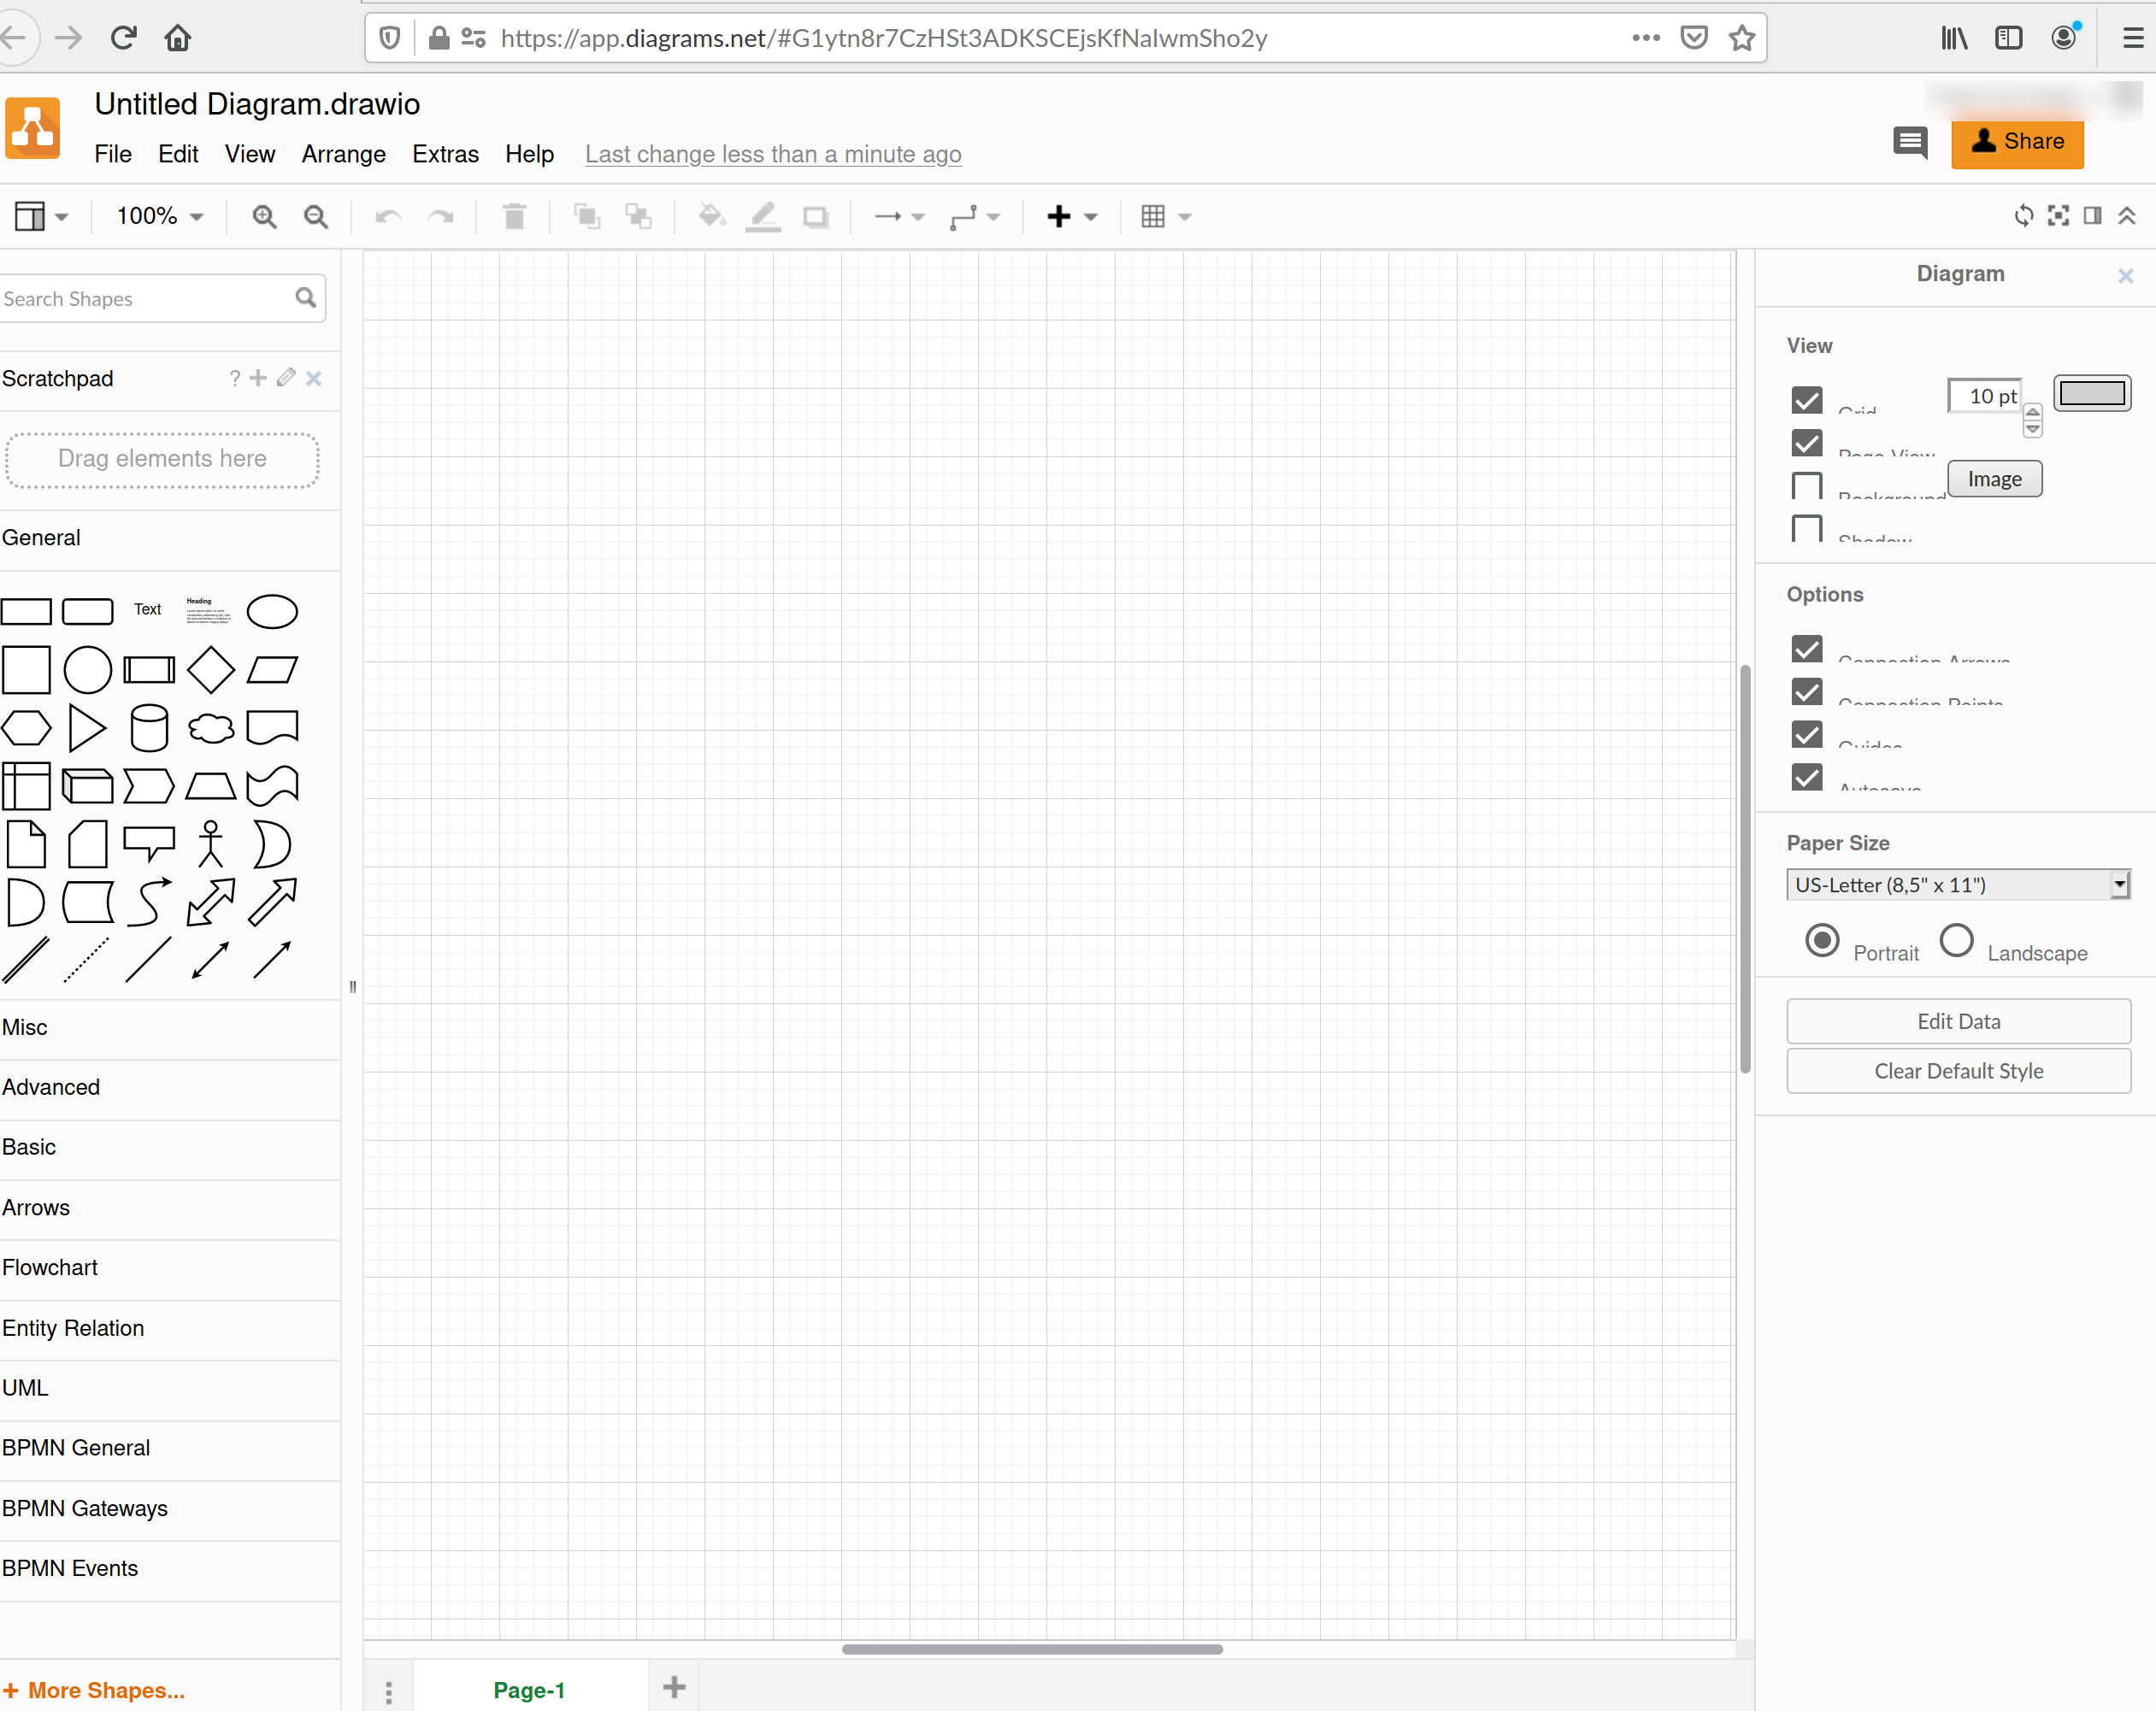Click the fill color bucket icon

(x=711, y=216)
